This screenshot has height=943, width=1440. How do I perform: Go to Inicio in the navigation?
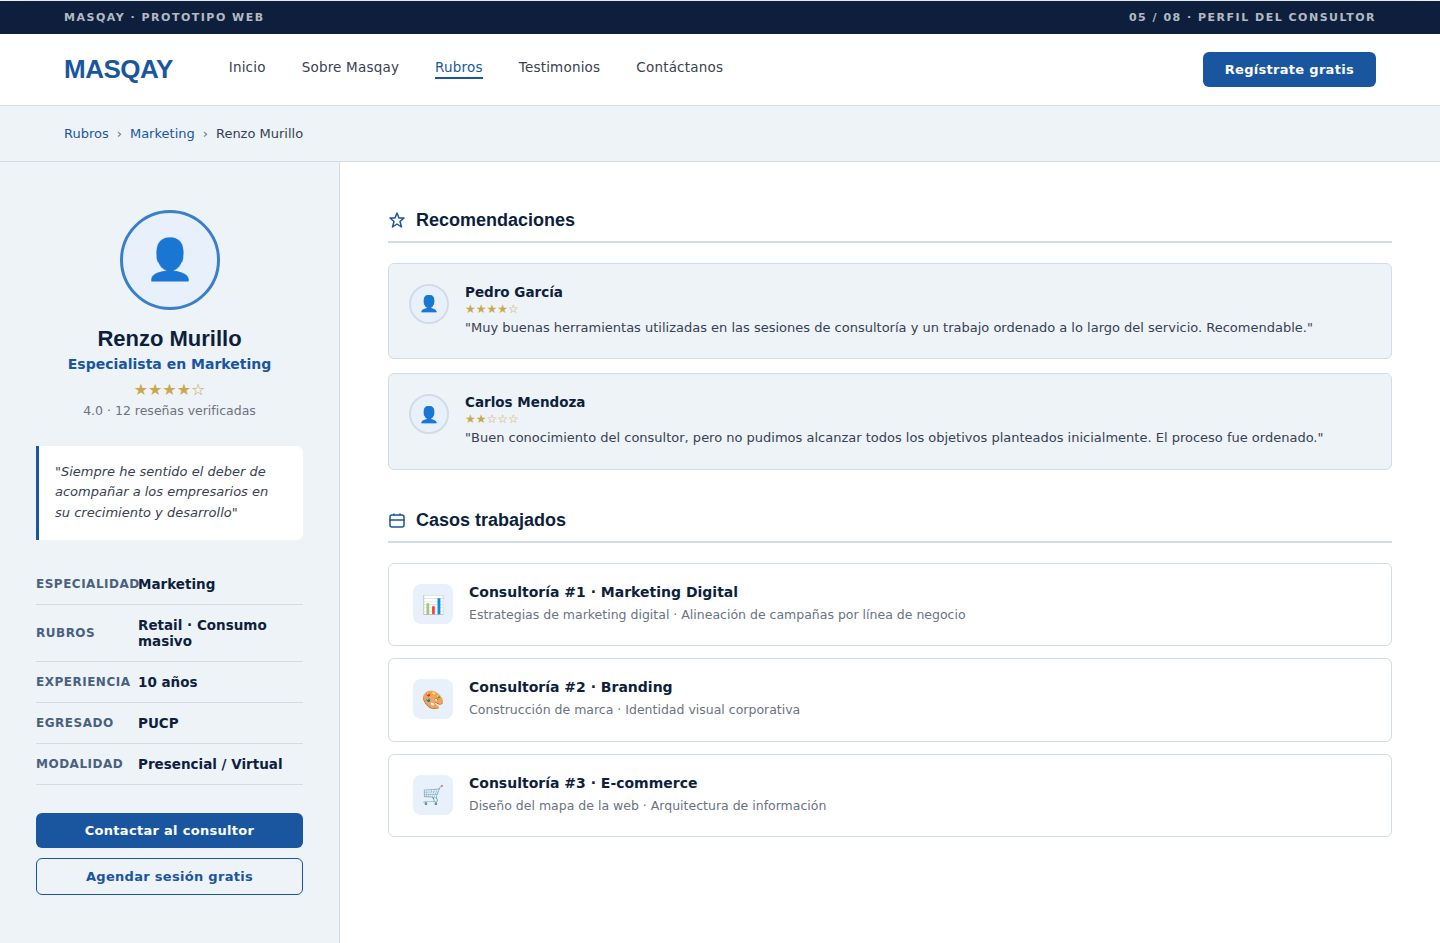pyautogui.click(x=247, y=67)
